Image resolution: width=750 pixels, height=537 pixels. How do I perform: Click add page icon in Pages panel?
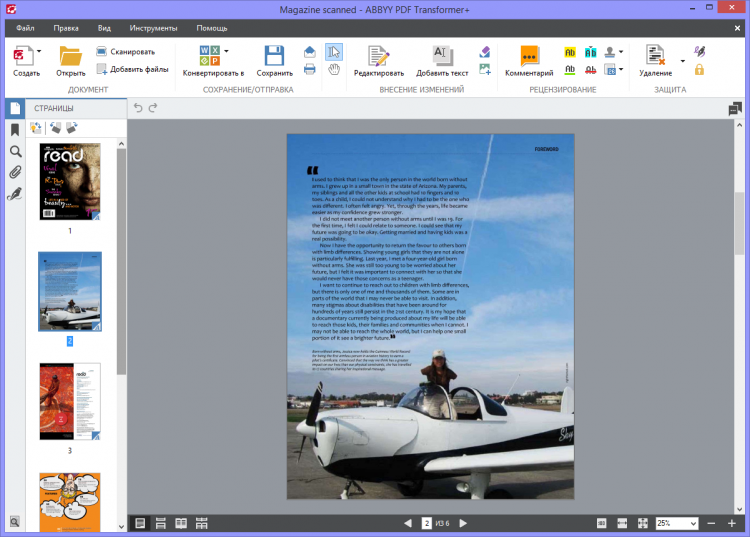[36, 128]
